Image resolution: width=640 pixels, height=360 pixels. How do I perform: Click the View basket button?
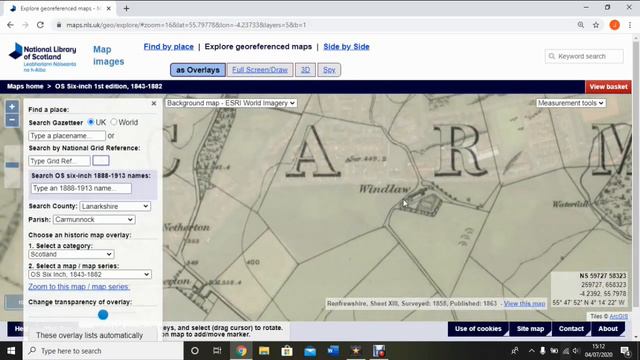pos(608,87)
